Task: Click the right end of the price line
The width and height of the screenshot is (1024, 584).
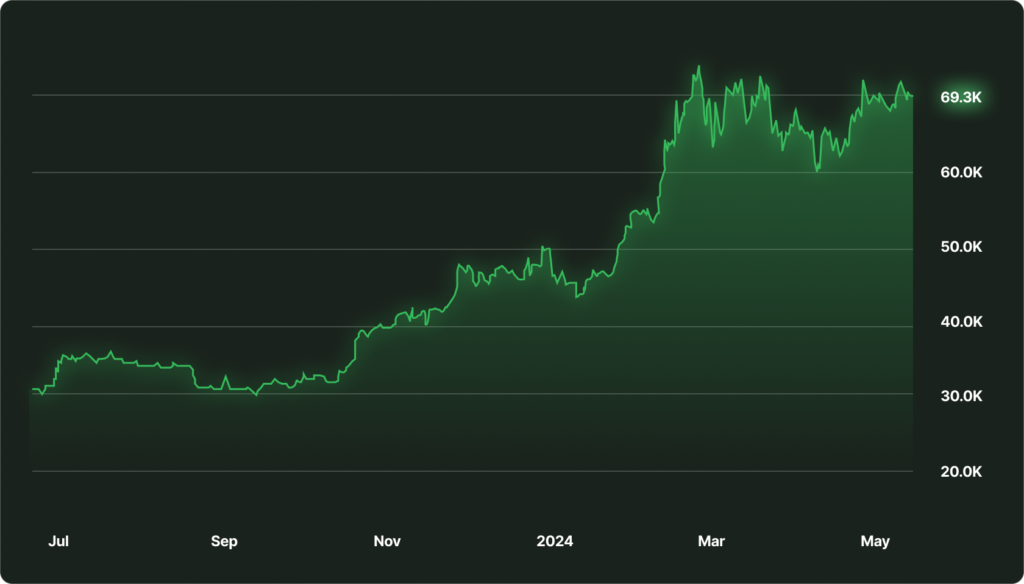Action: pos(912,96)
